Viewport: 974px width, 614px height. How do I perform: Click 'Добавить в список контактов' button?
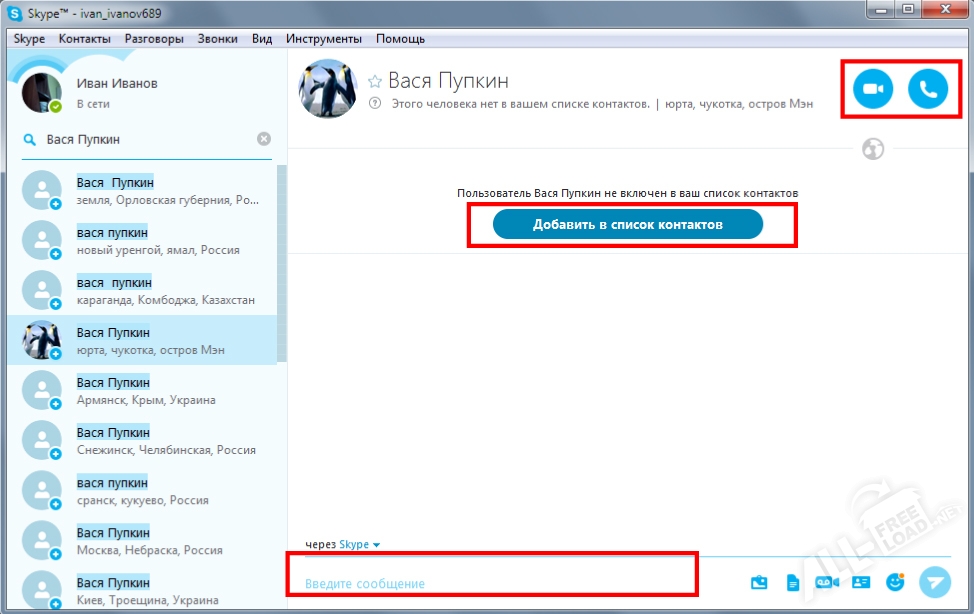627,225
